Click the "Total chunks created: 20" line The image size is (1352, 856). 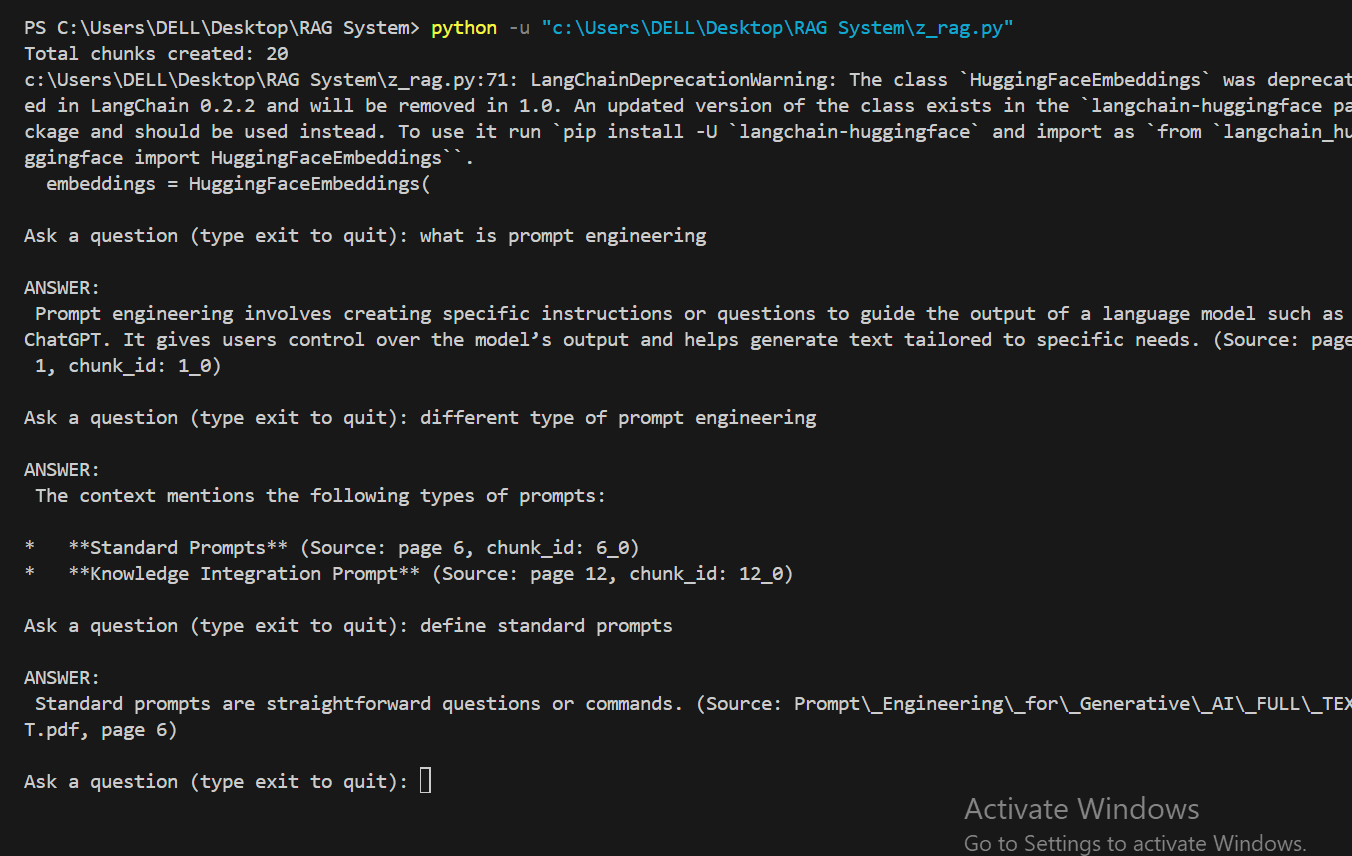pos(156,54)
